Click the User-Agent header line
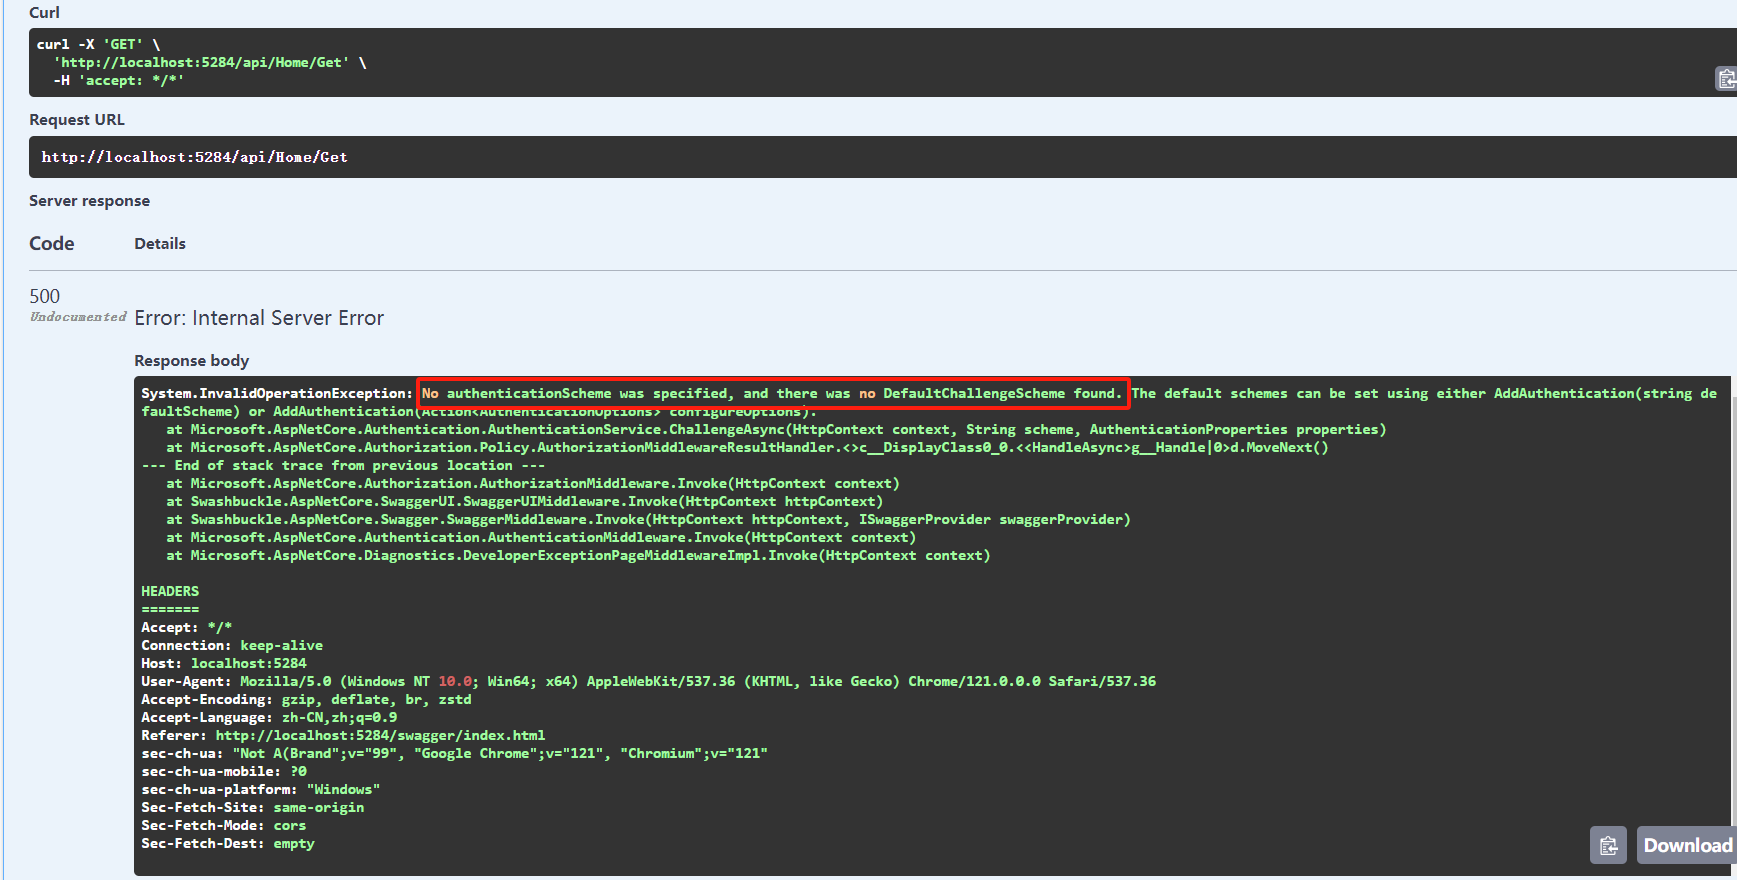 click(x=648, y=681)
